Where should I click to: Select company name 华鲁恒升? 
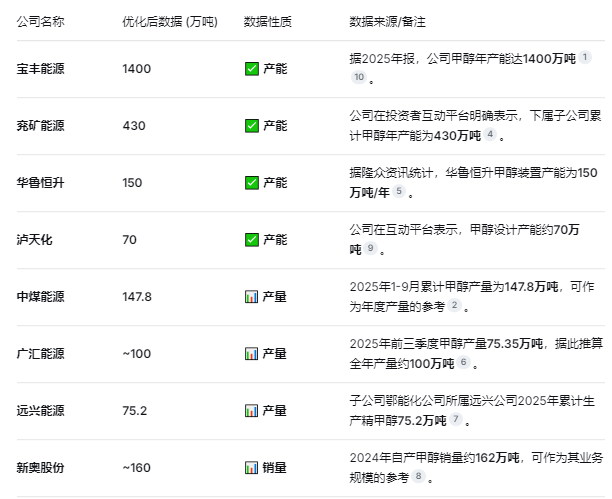click(x=40, y=183)
